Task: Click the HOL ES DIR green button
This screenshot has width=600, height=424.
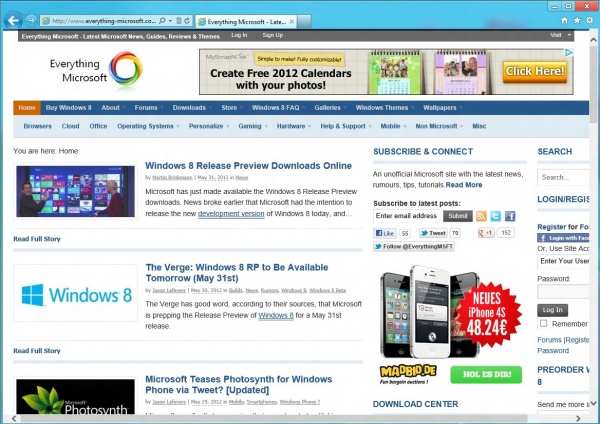Action: pyautogui.click(x=486, y=374)
